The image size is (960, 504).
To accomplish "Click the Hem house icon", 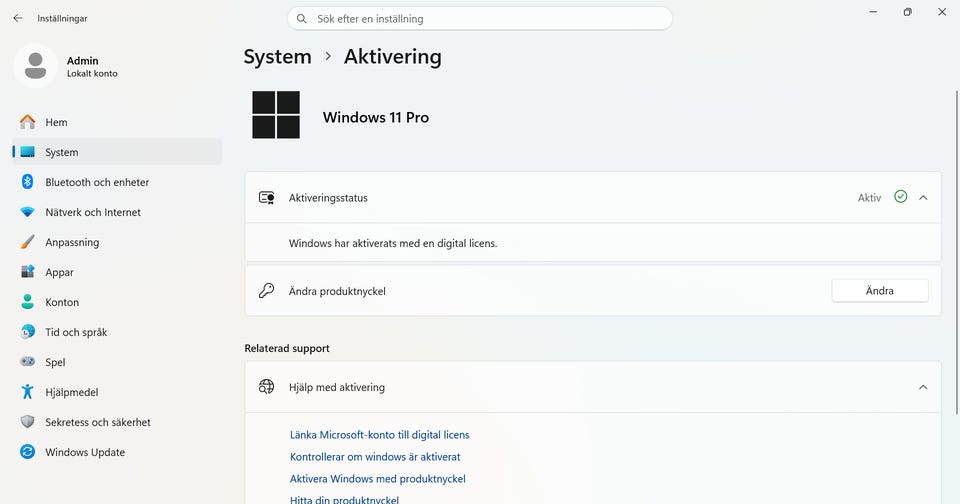I will tap(28, 122).
